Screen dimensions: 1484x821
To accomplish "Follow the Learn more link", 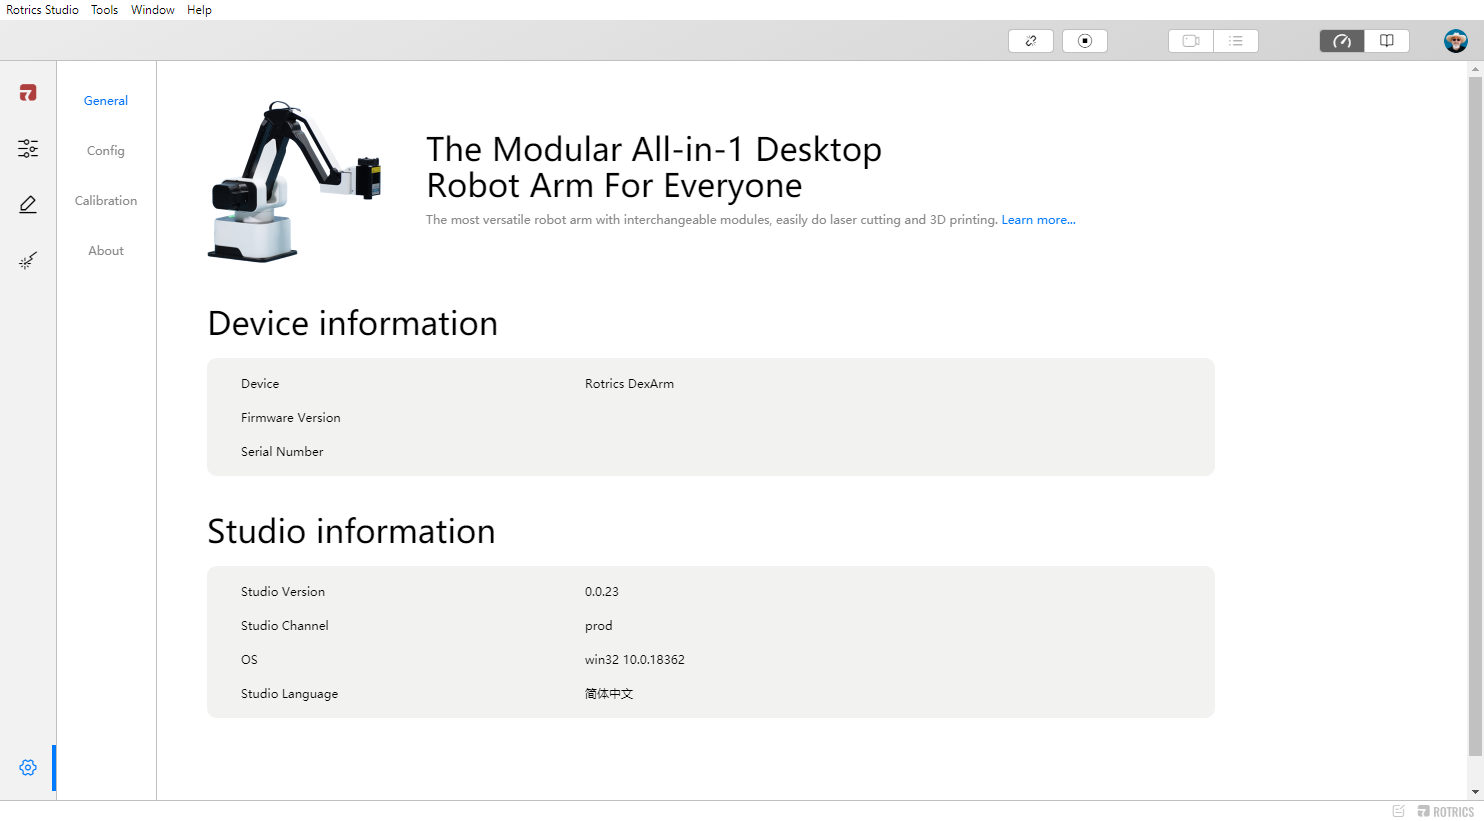I will 1038,220.
